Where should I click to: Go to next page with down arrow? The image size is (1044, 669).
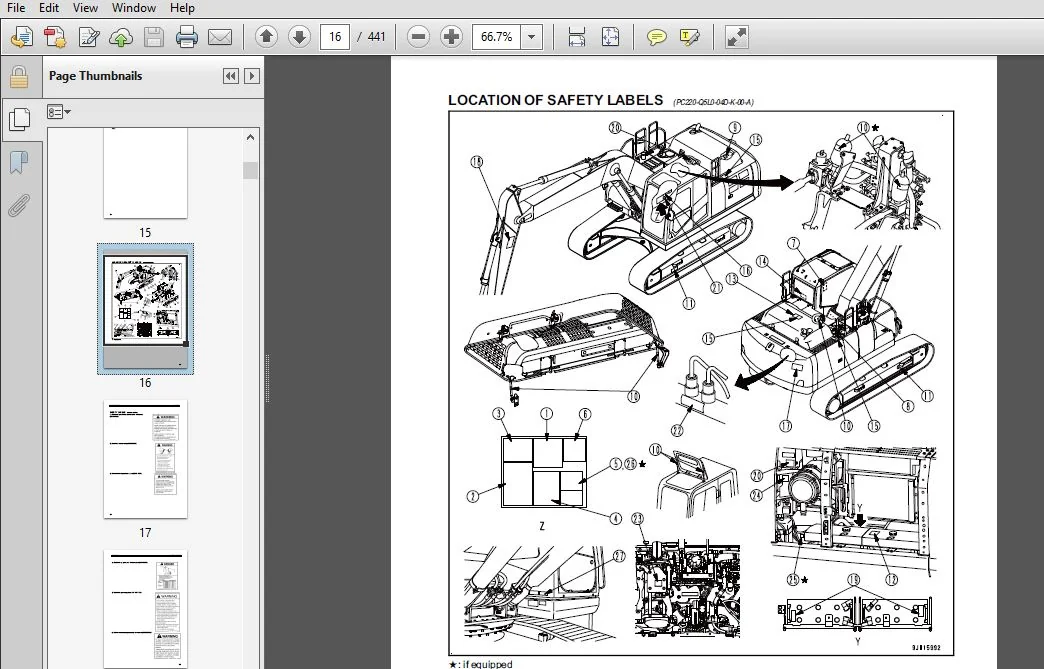300,37
